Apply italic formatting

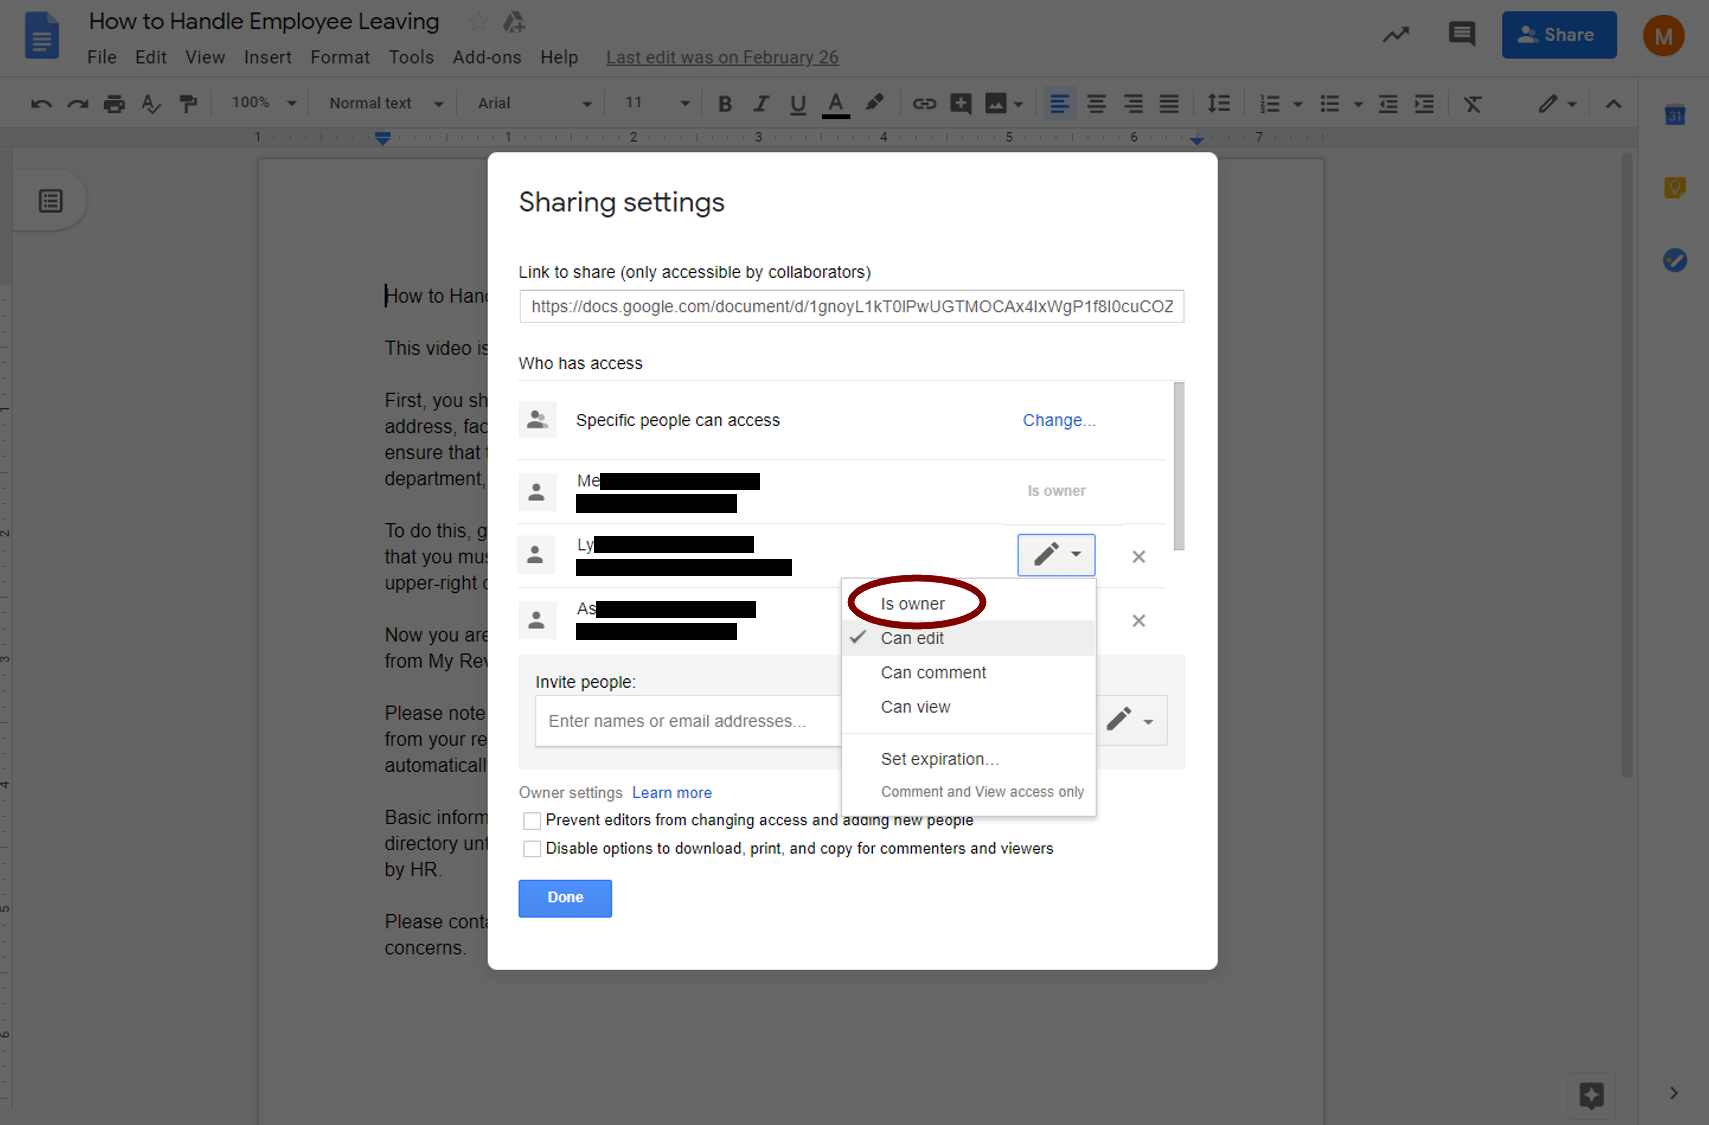761,103
